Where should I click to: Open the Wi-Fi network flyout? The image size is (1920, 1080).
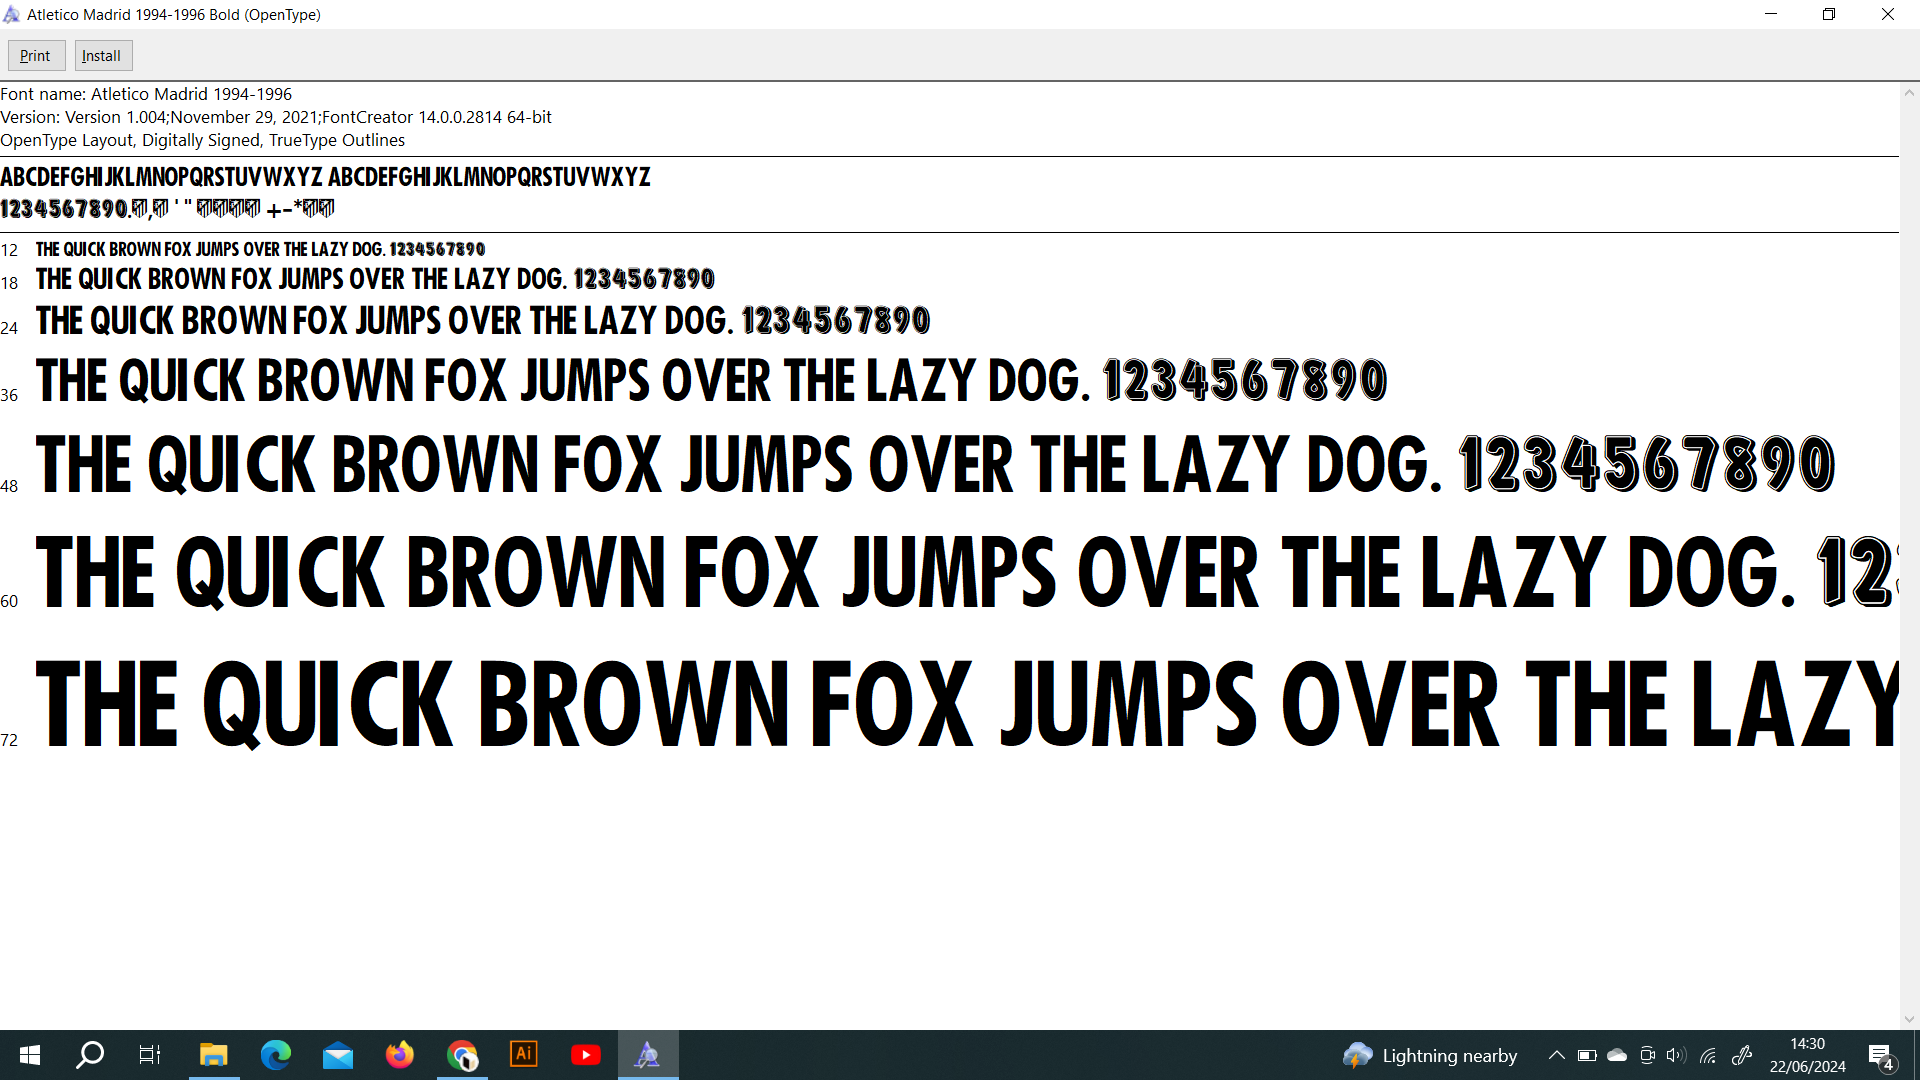pos(1708,1055)
